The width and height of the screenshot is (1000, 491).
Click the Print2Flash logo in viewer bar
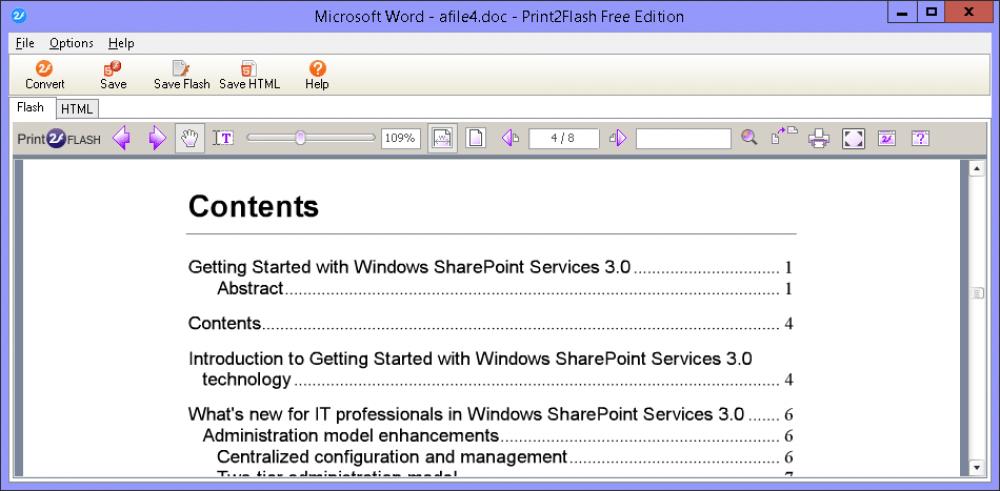(x=59, y=138)
